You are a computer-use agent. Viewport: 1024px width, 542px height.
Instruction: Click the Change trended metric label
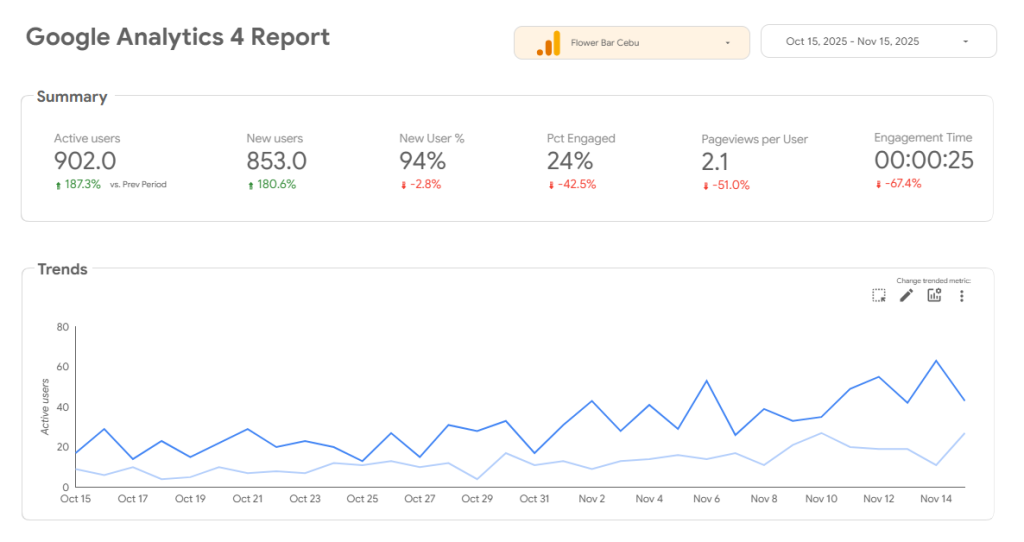coord(933,281)
